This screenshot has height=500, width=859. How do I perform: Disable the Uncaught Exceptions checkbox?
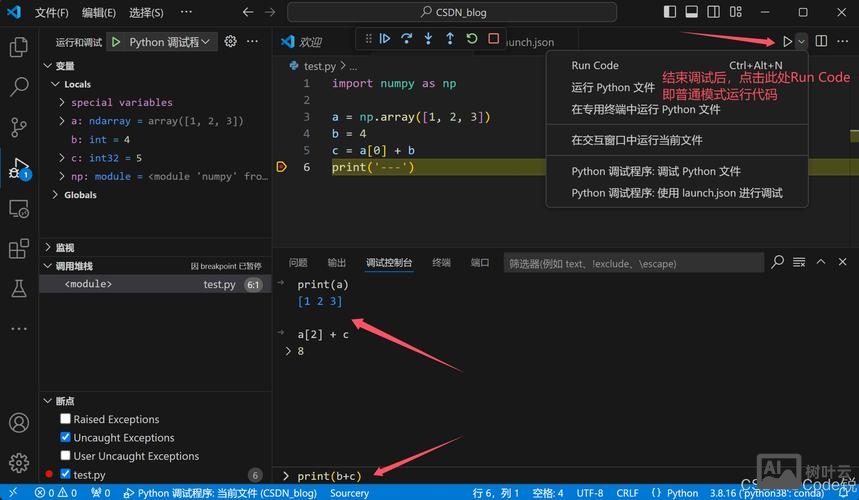click(66, 438)
